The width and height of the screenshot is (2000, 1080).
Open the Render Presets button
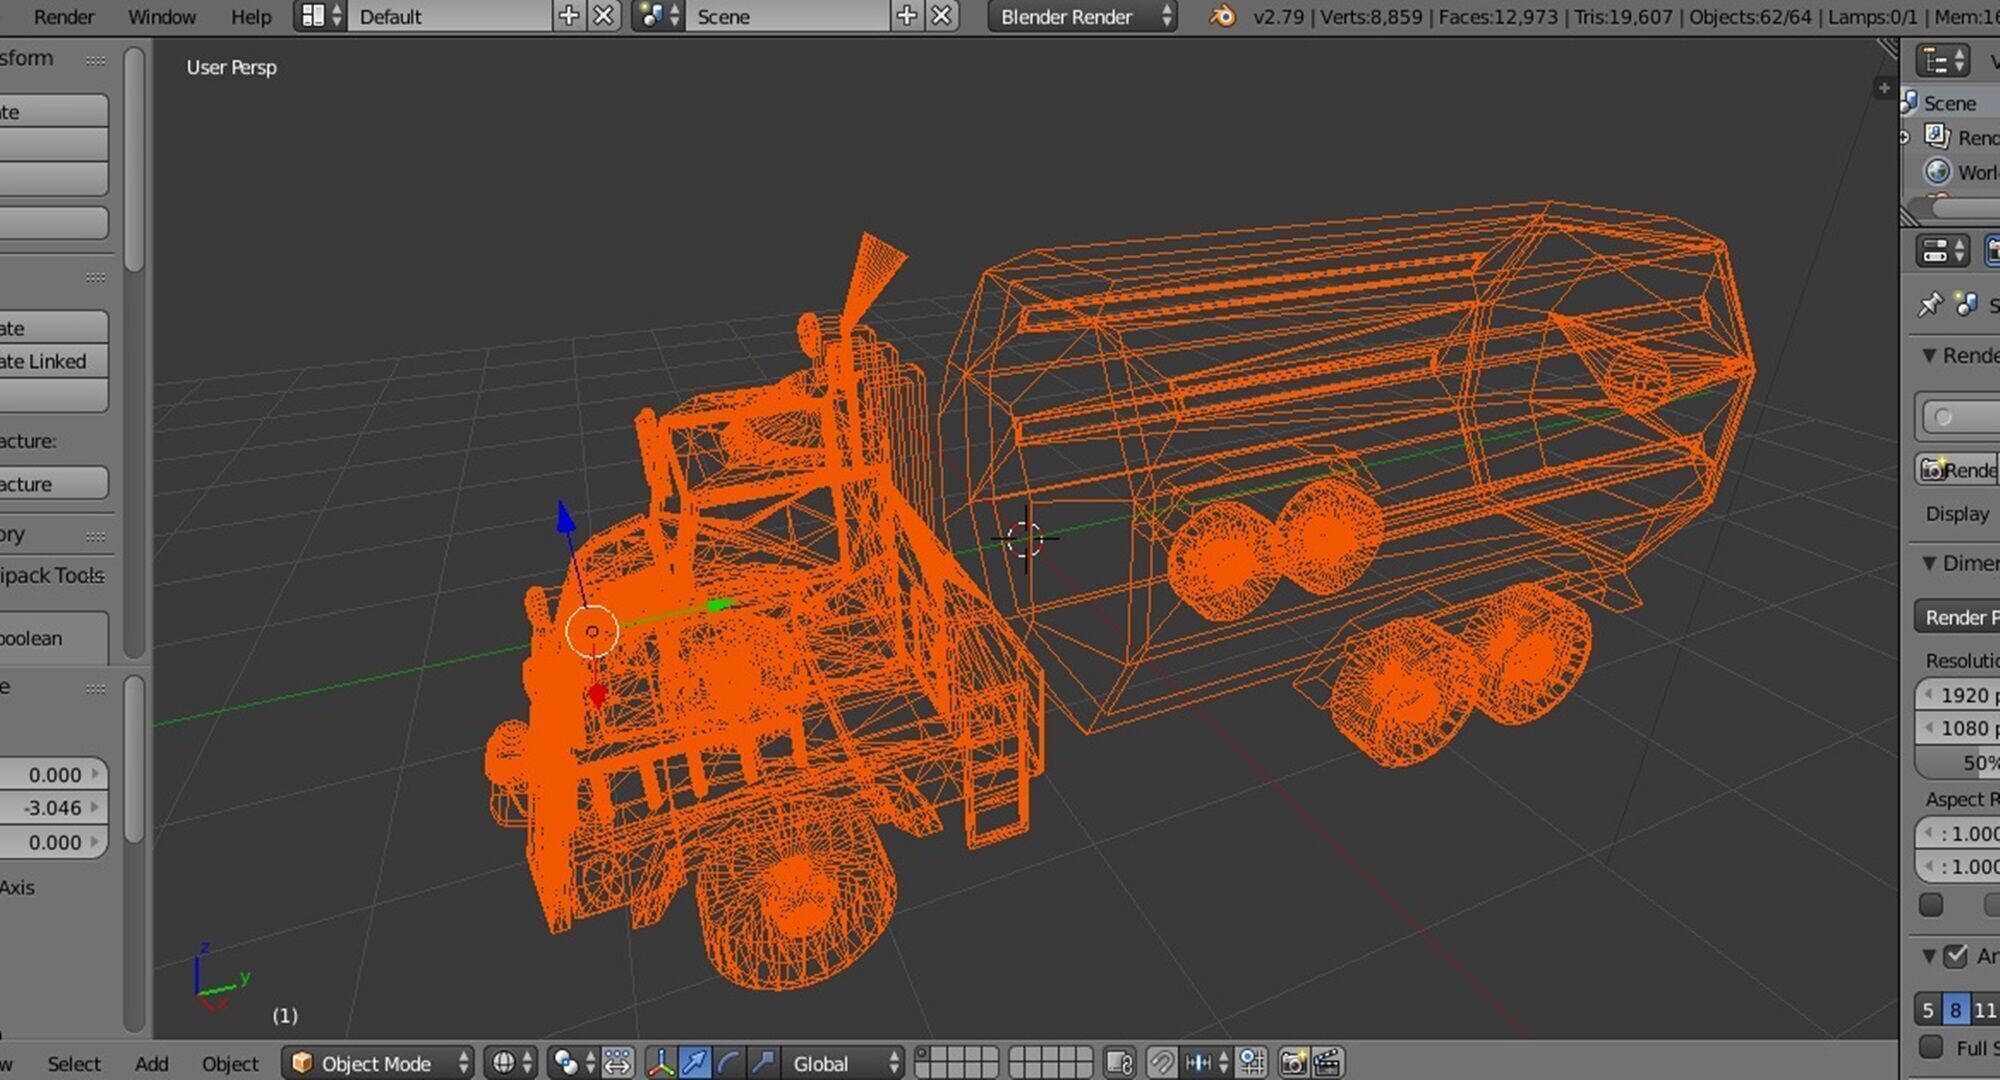tap(1957, 617)
